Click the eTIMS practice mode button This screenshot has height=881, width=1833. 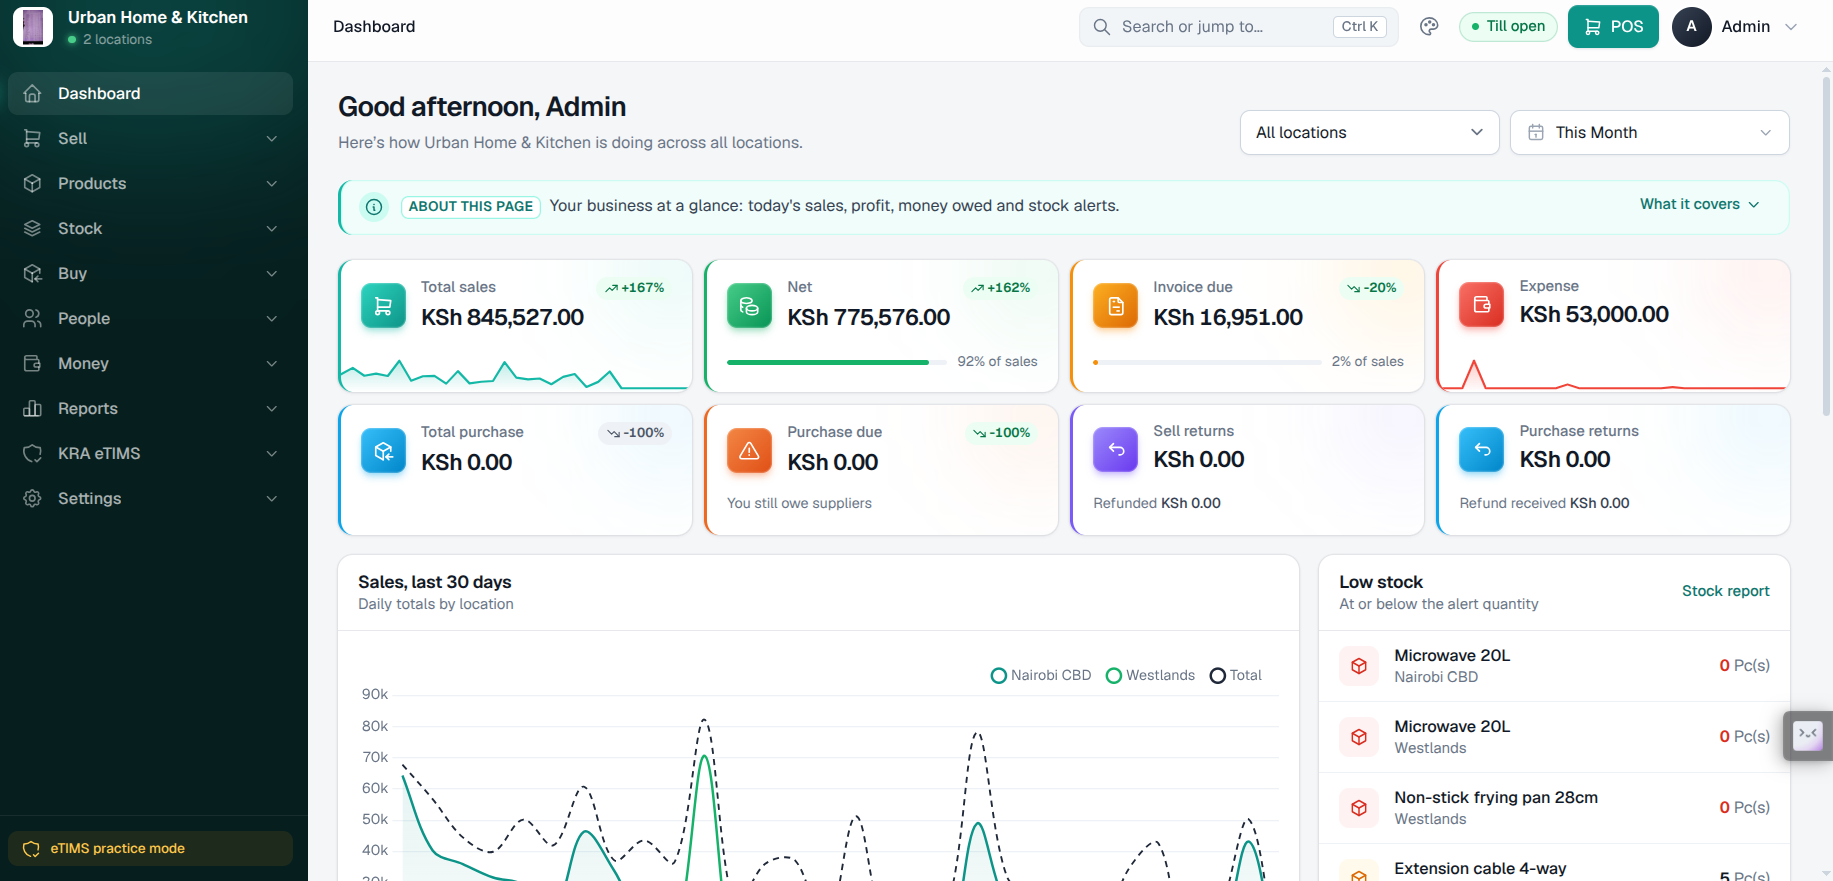150,849
